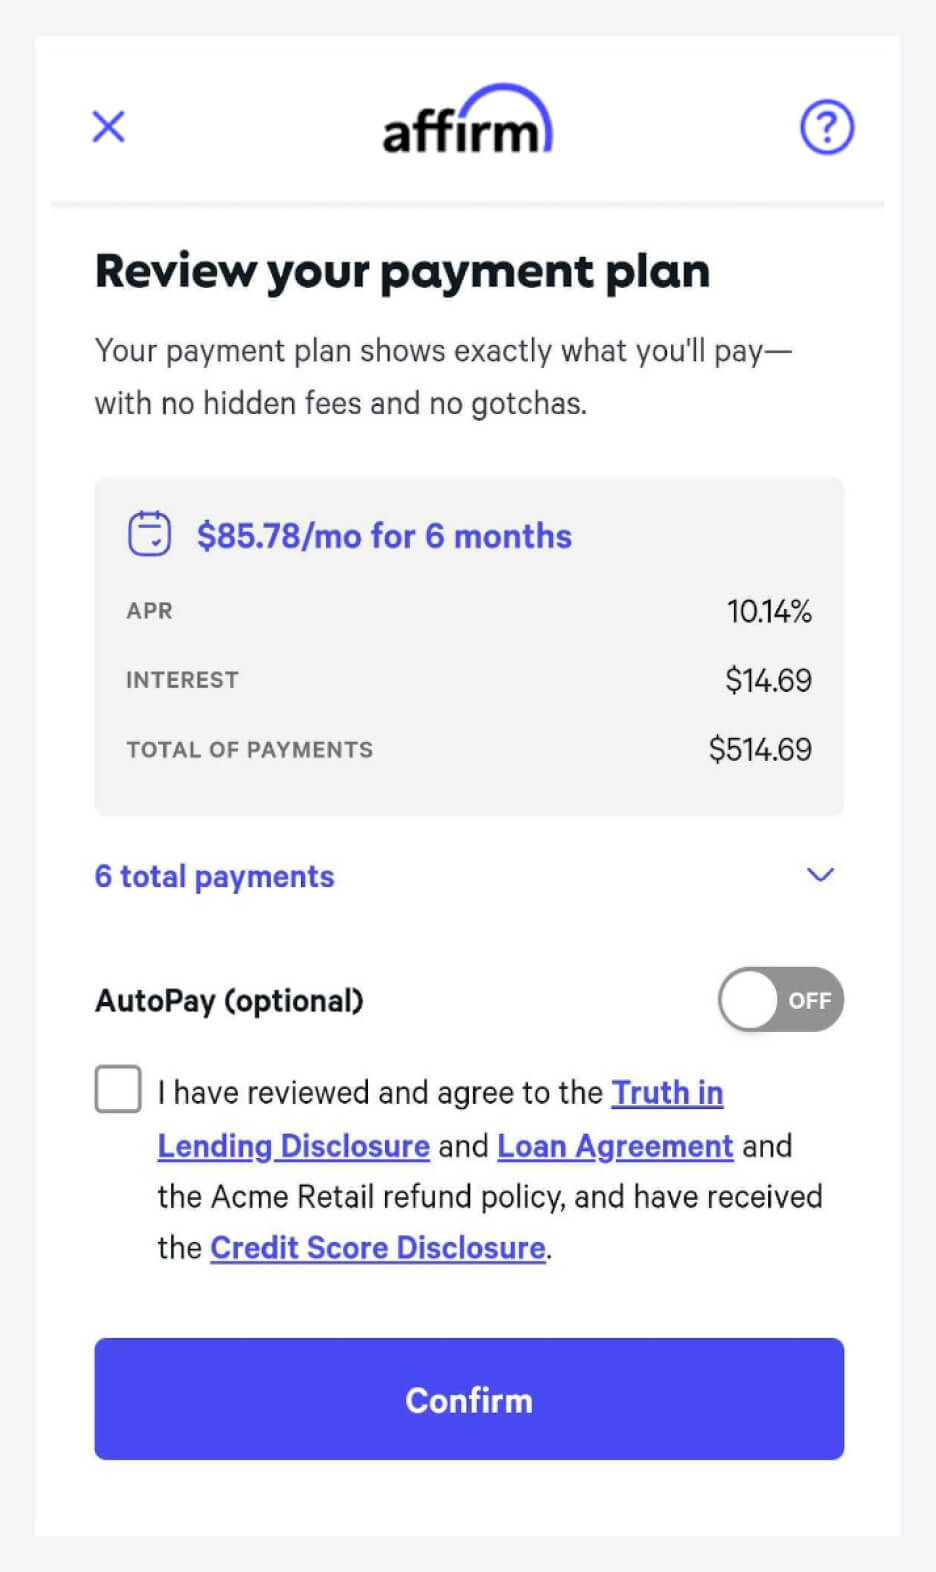Click the 10.14% APR value
Screen dimensions: 936x1572
[769, 611]
